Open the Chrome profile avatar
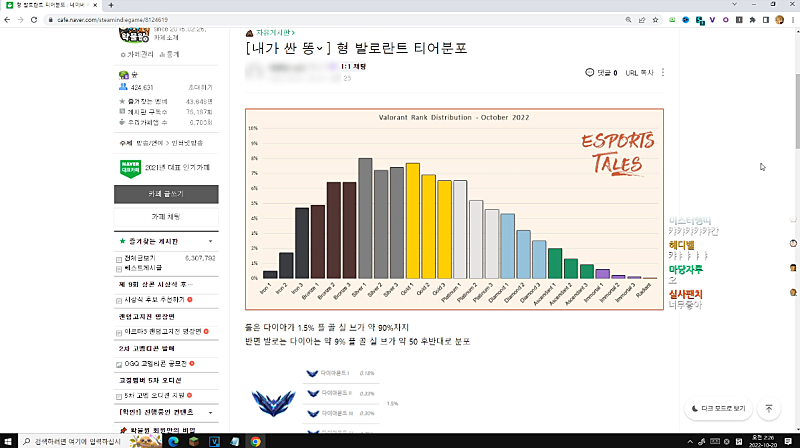The height and width of the screenshot is (448, 800). tap(779, 20)
